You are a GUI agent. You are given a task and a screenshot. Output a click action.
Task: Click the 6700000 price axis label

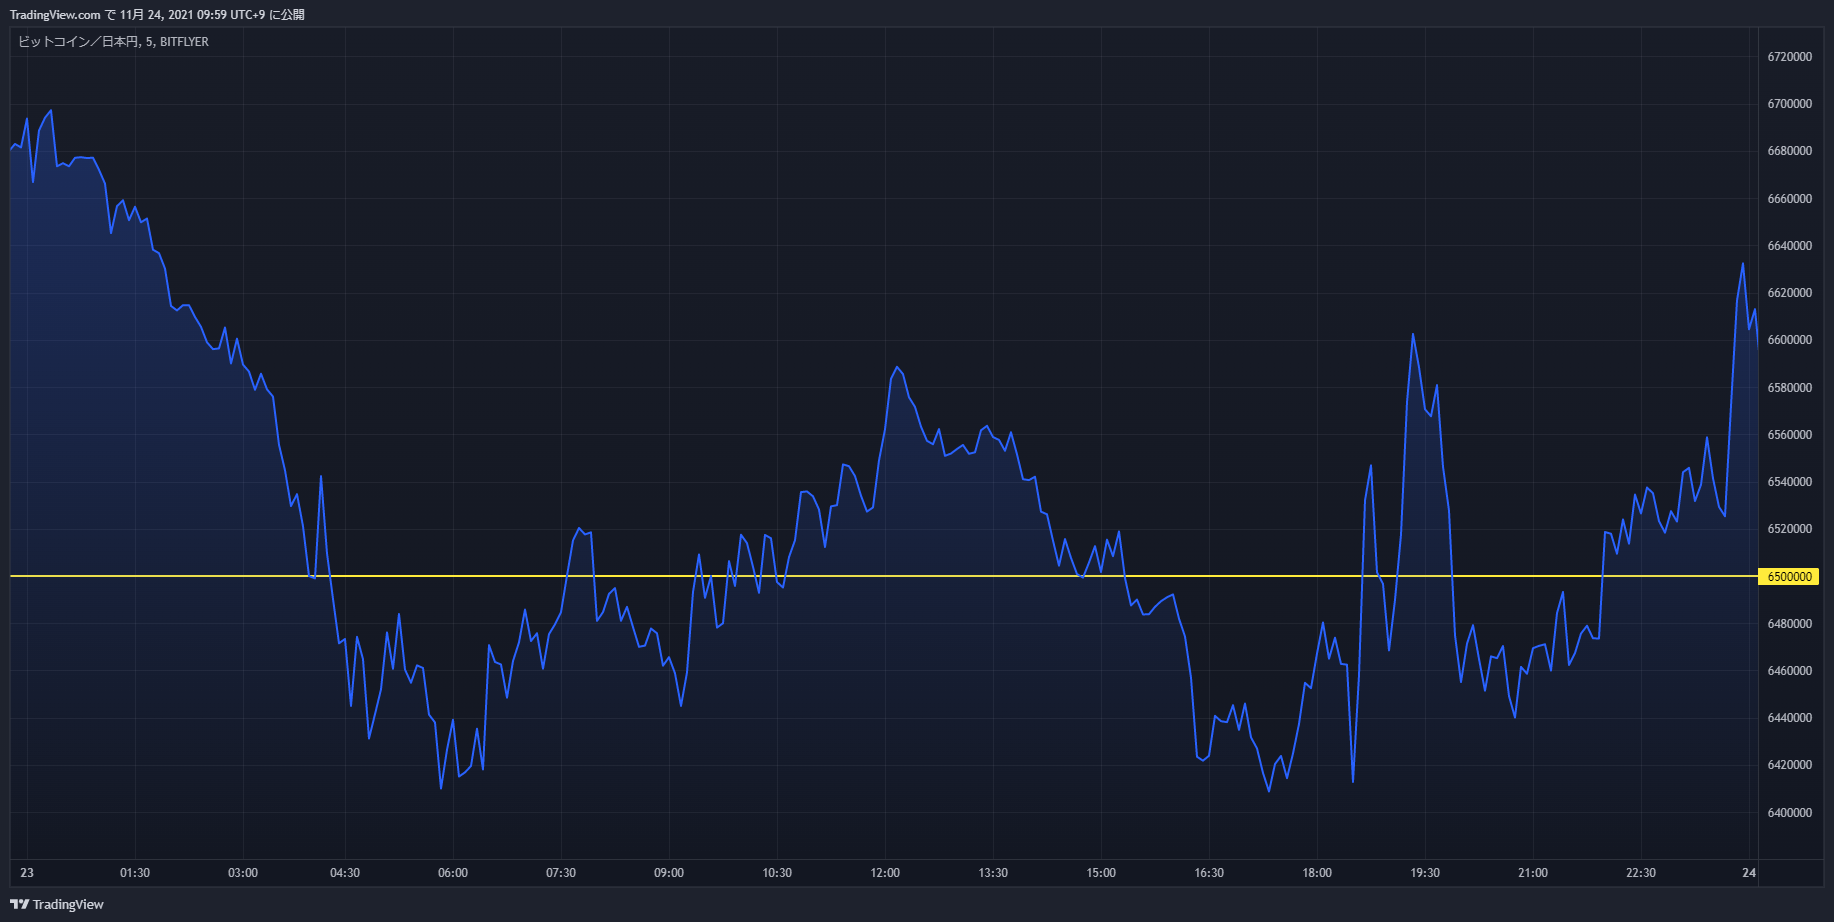tap(1789, 104)
